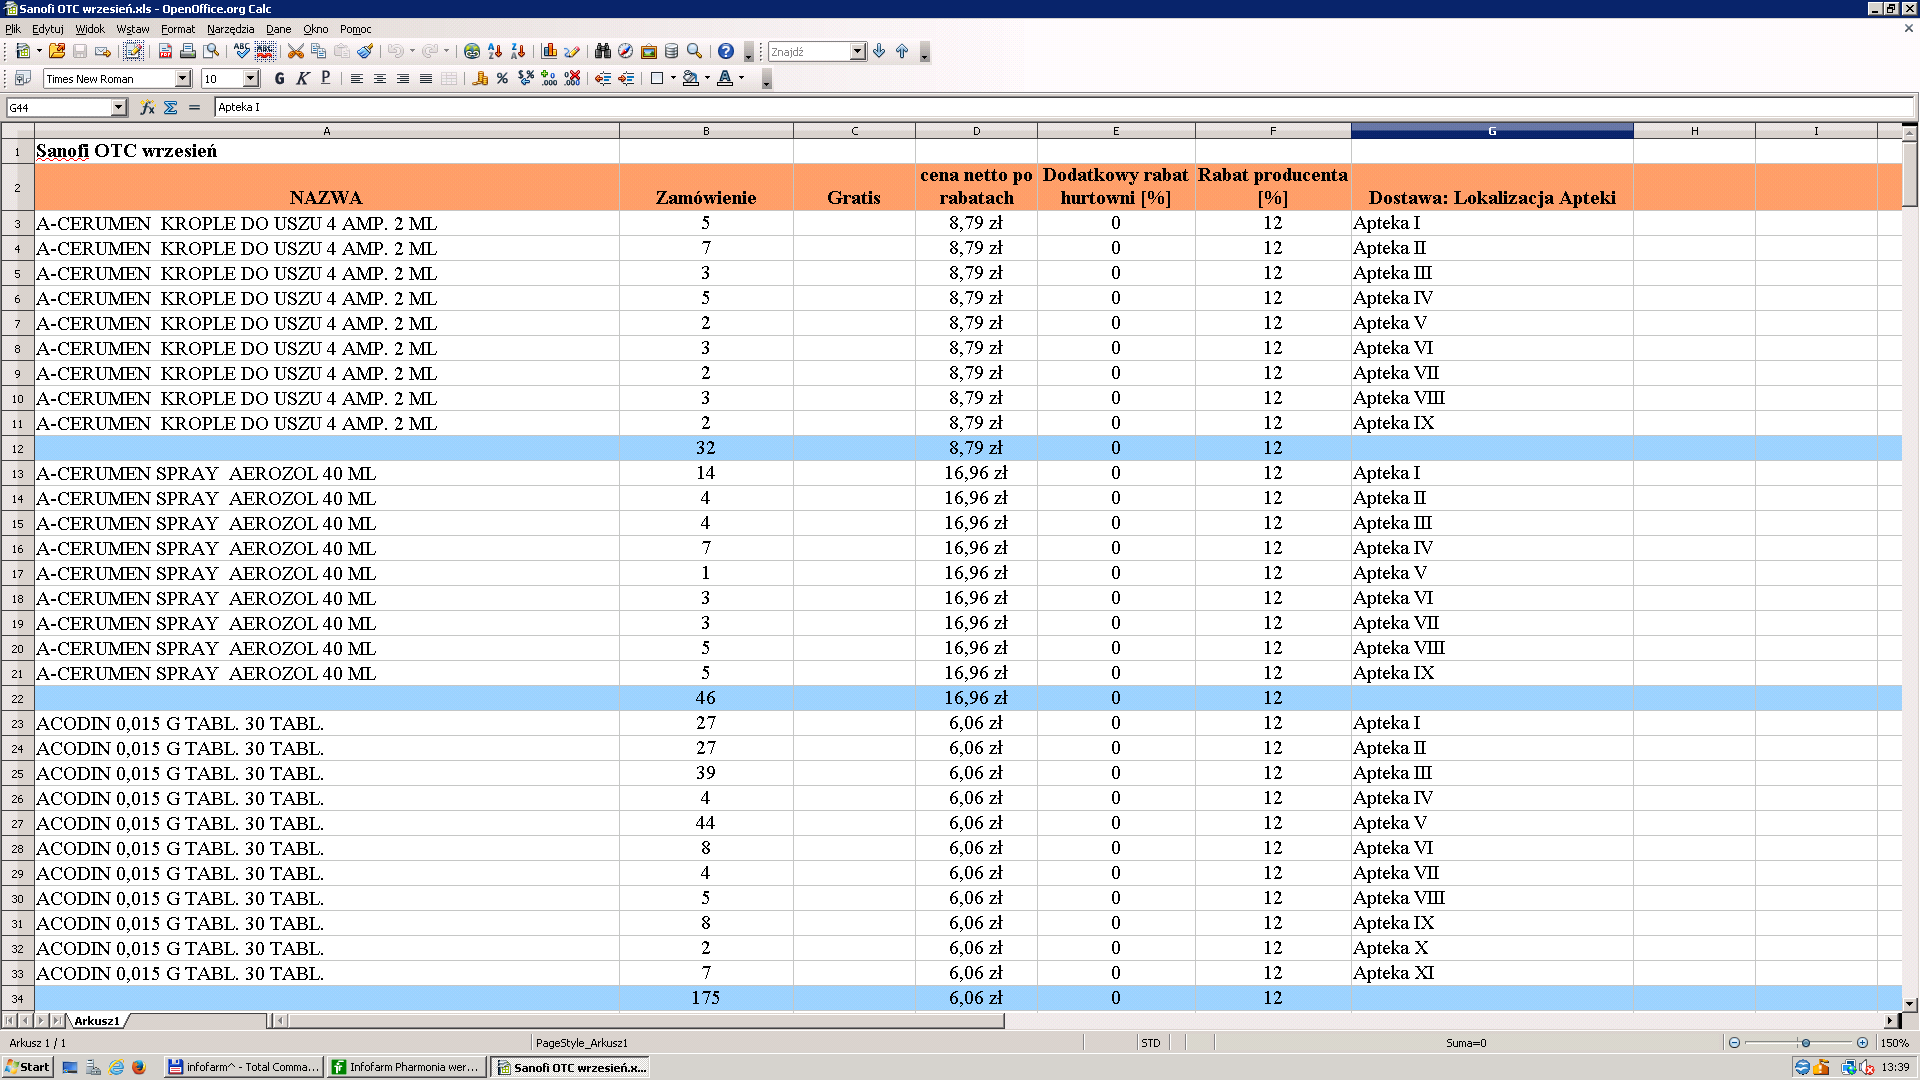The image size is (1920, 1080).
Task: Toggle AutoSpellcheck icon
Action: (265, 51)
